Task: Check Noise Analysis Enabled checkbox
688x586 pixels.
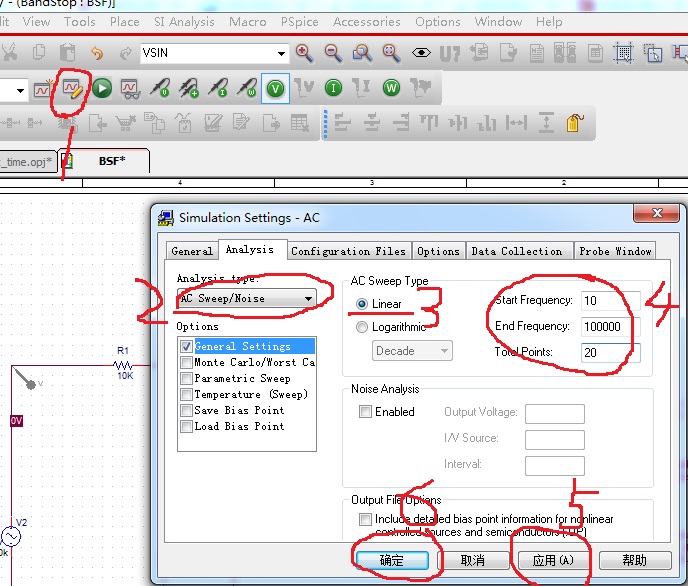Action: pyautogui.click(x=365, y=411)
